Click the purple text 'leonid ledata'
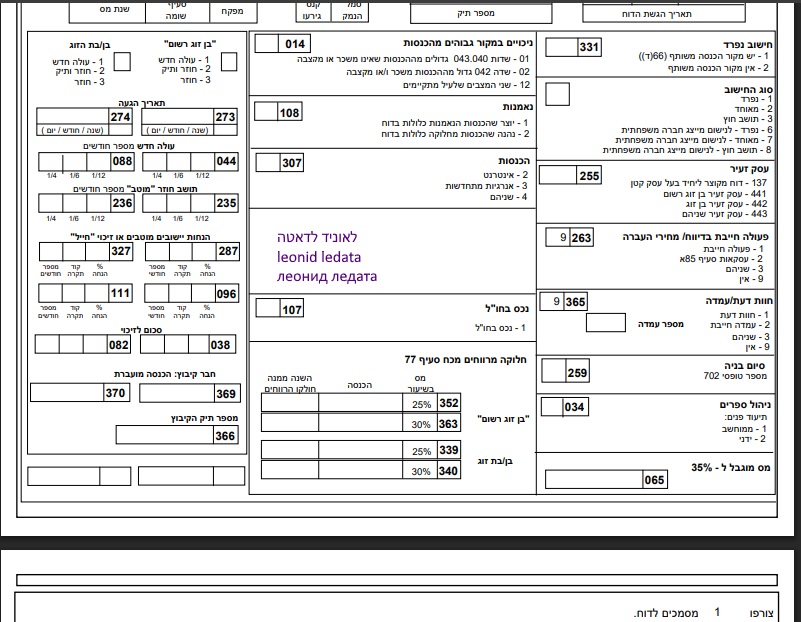The height and width of the screenshot is (622, 801). pyautogui.click(x=319, y=257)
